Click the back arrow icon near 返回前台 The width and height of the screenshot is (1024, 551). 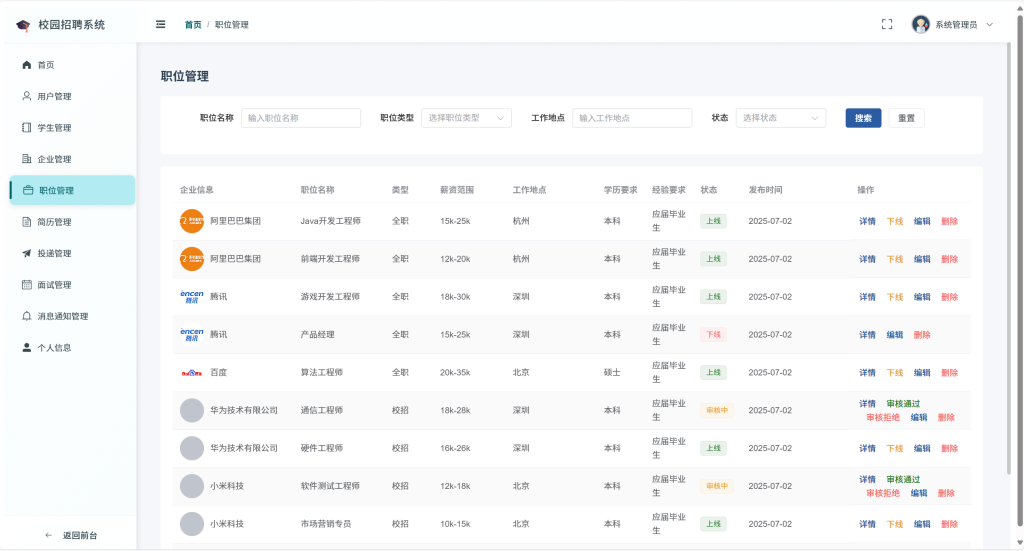coord(48,535)
